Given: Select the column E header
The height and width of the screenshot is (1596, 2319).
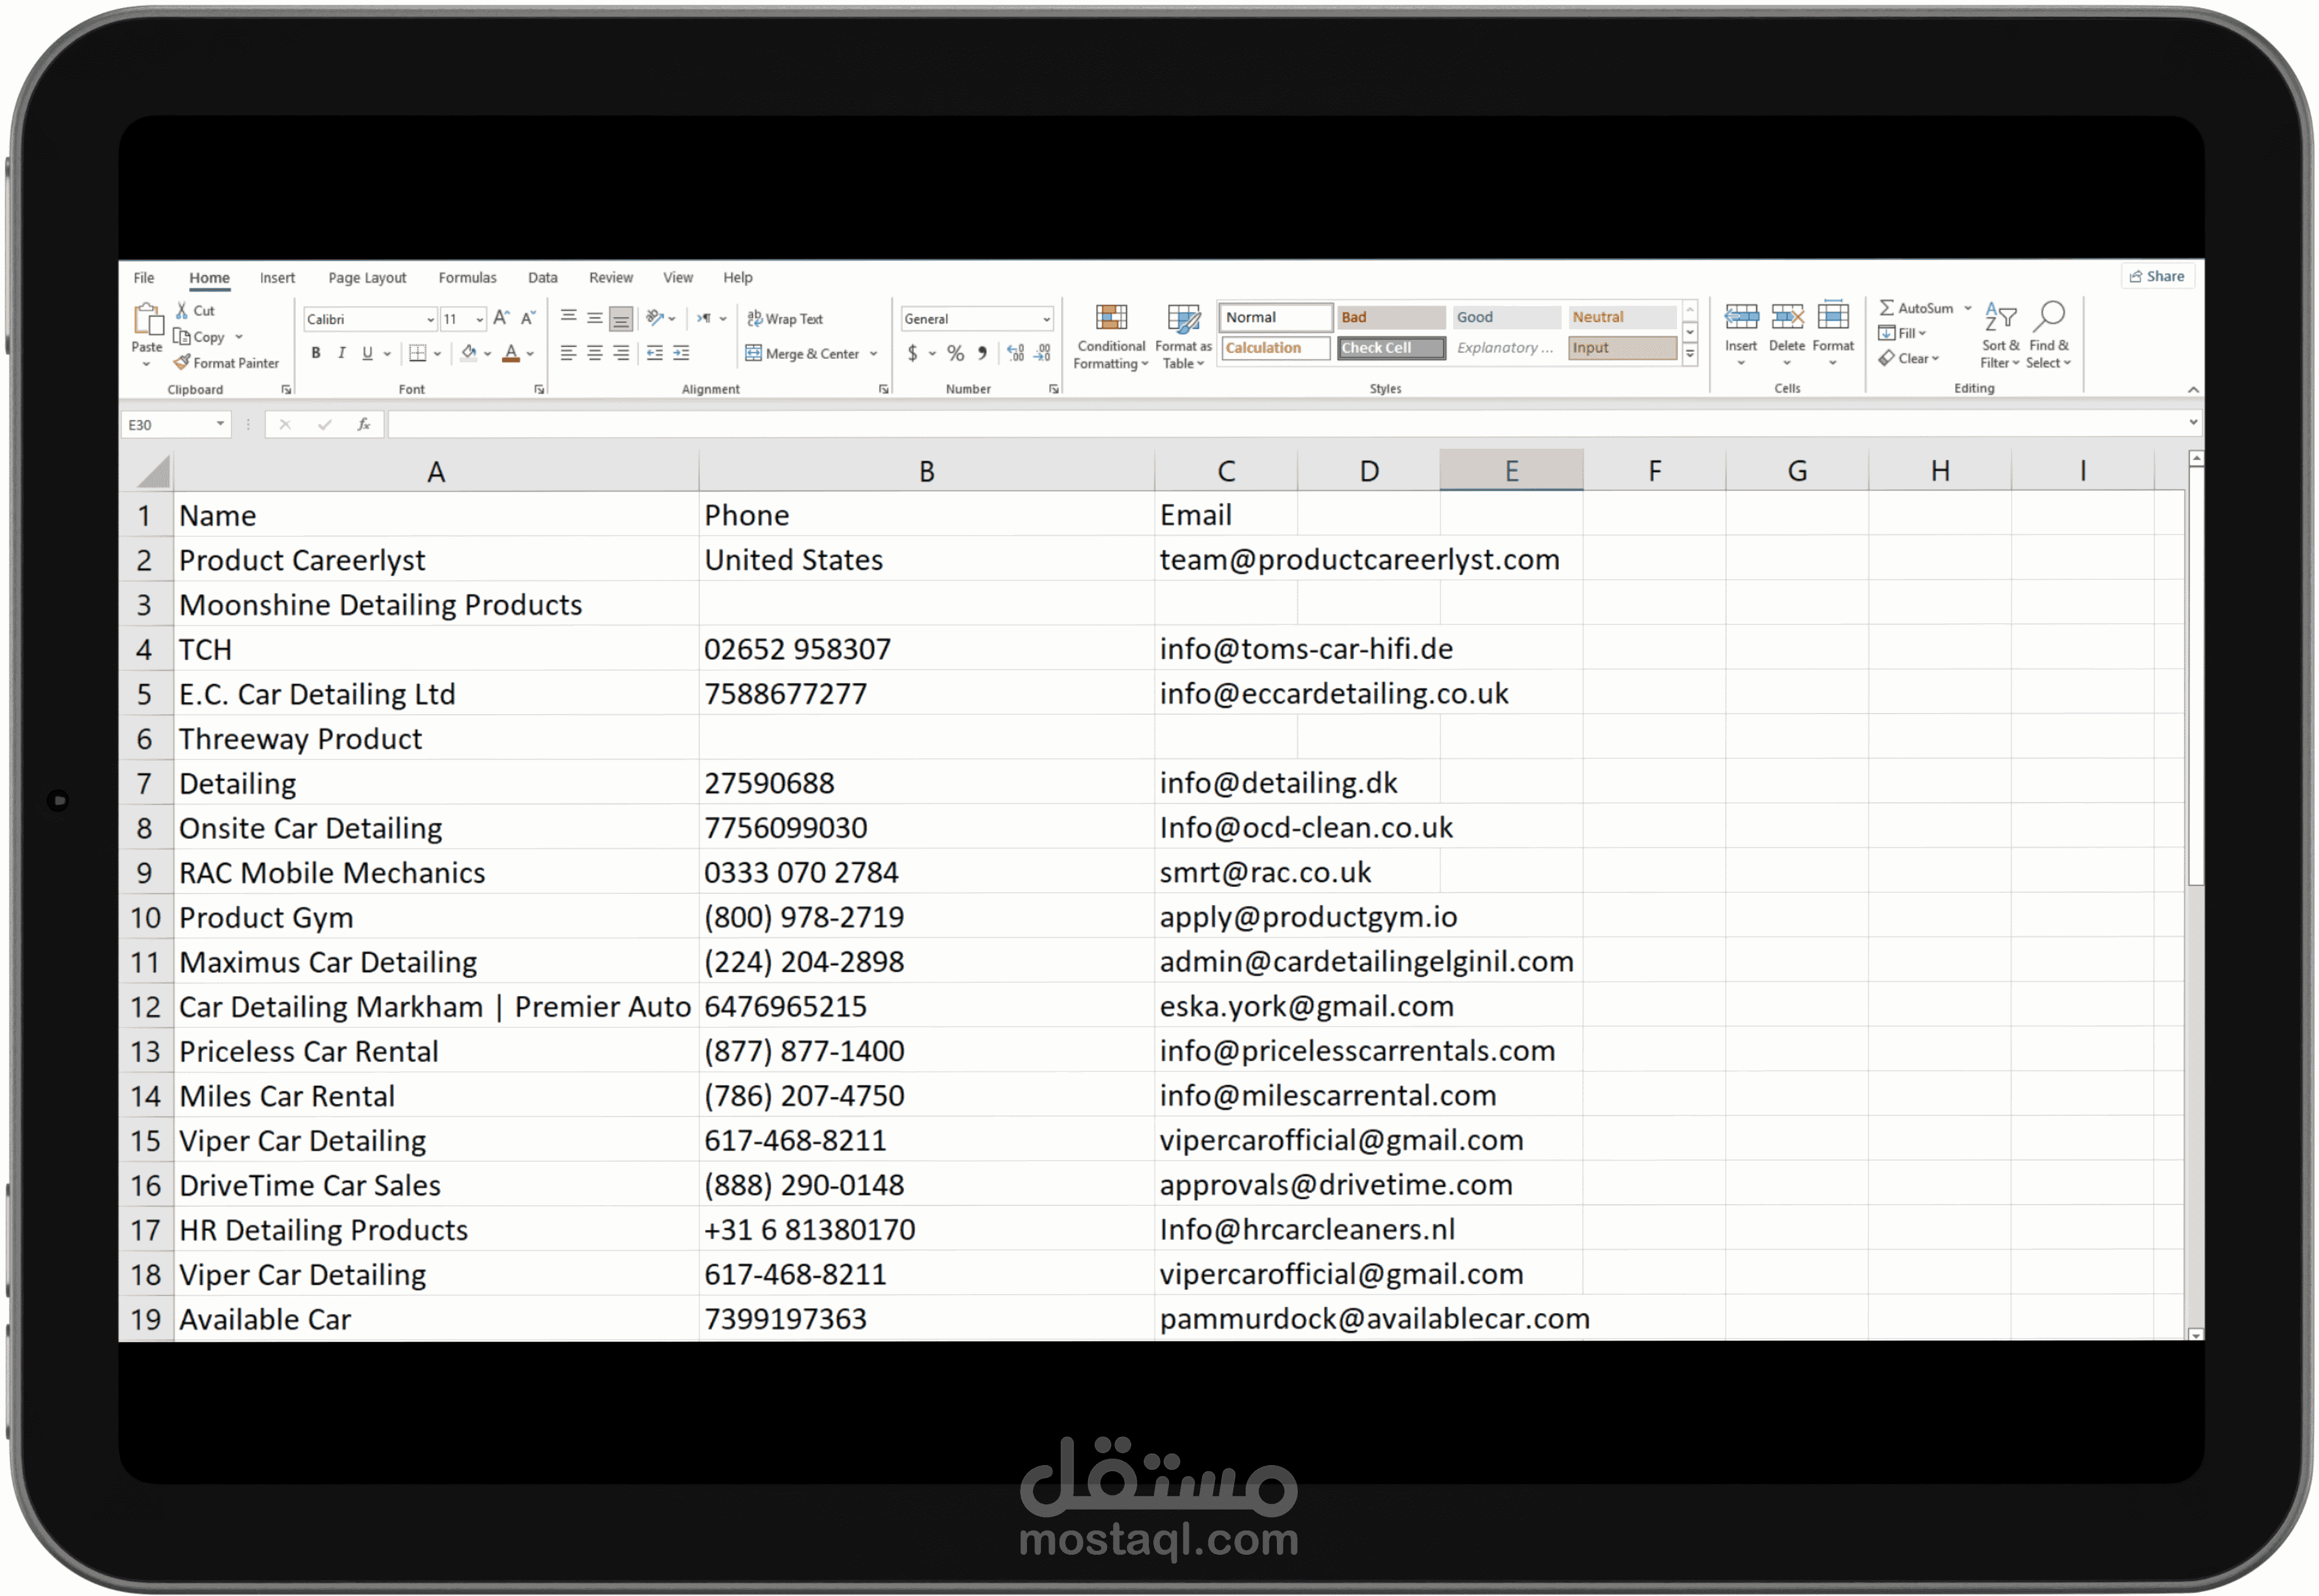Looking at the screenshot, I should 1511,471.
